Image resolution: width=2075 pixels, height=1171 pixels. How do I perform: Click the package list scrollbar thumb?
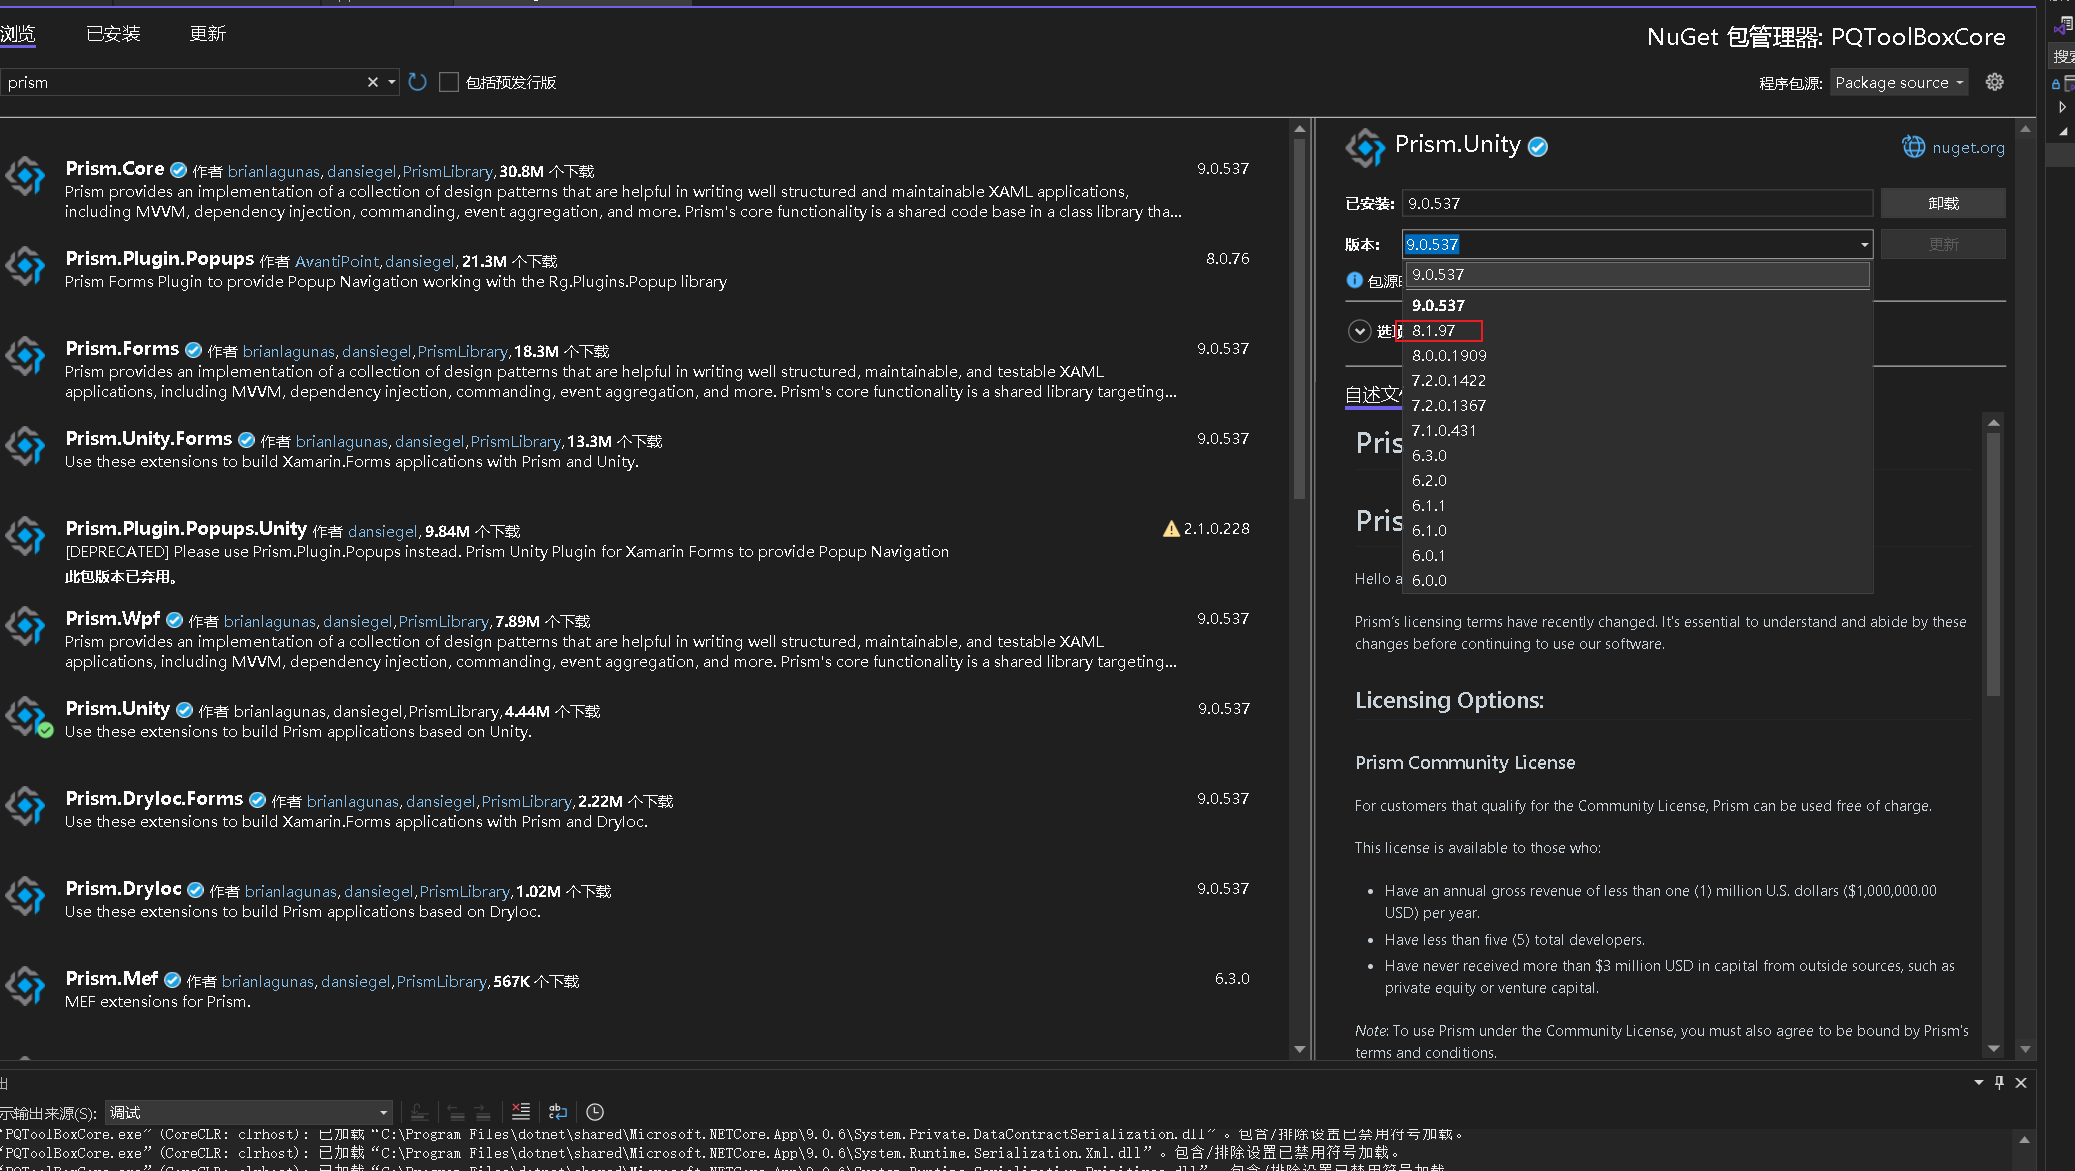point(1299,318)
